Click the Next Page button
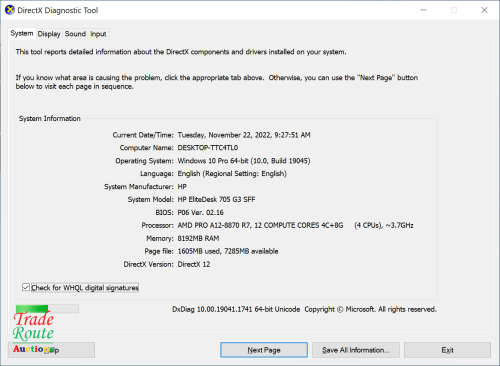 [x=264, y=350]
